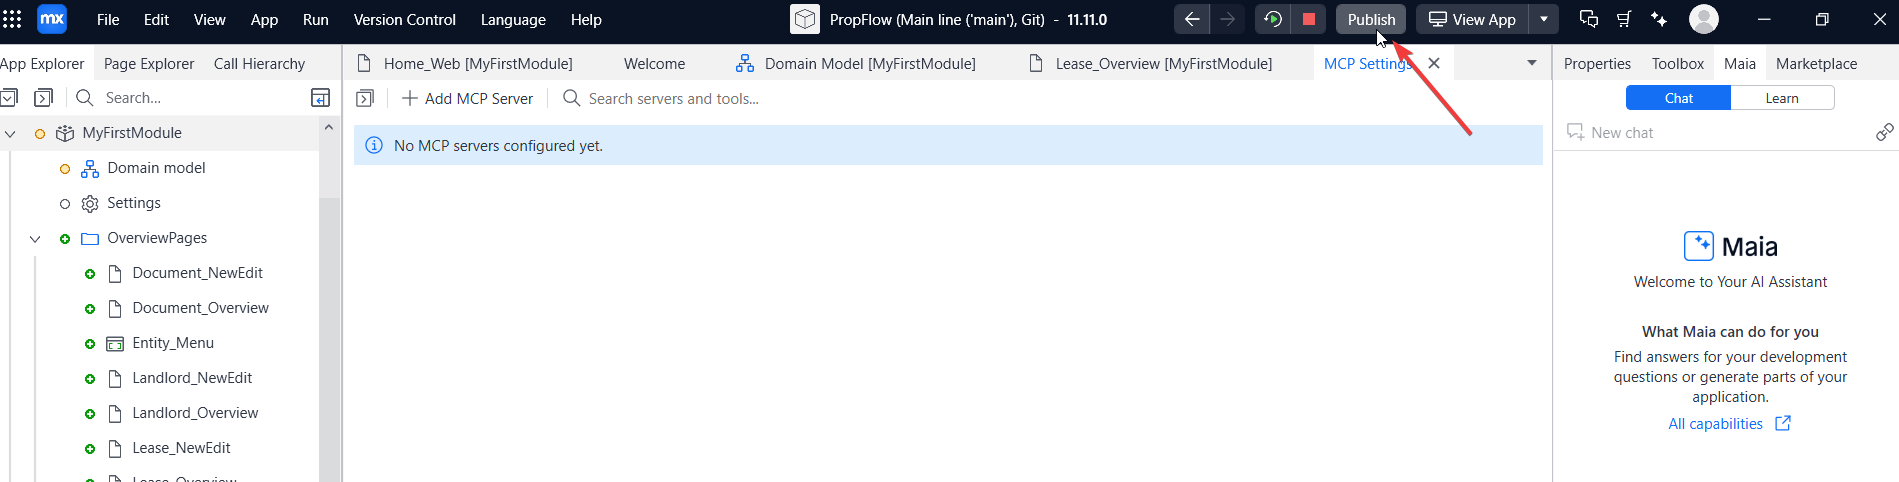Switch Maia panel to Chat mode

click(1678, 98)
